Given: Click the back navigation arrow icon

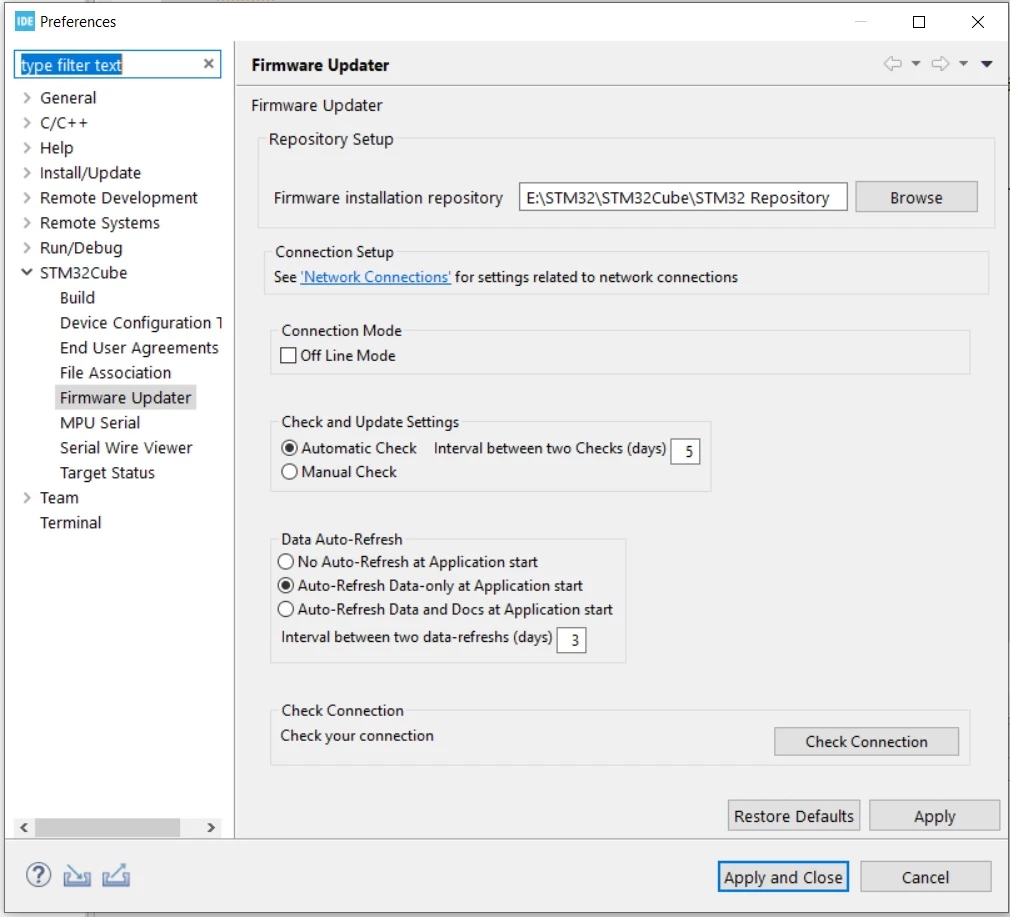Looking at the screenshot, I should pyautogui.click(x=892, y=63).
